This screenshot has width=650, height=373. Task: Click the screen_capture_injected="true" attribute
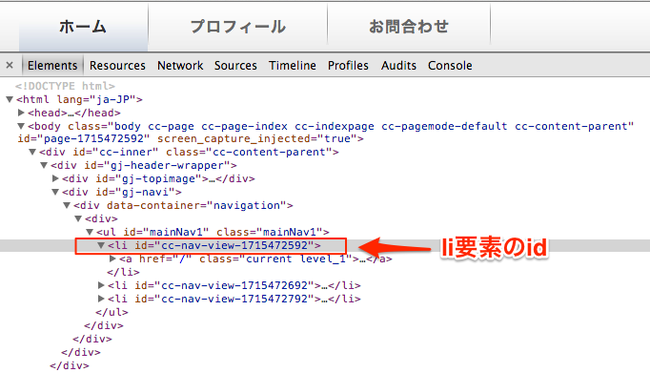tap(257, 138)
